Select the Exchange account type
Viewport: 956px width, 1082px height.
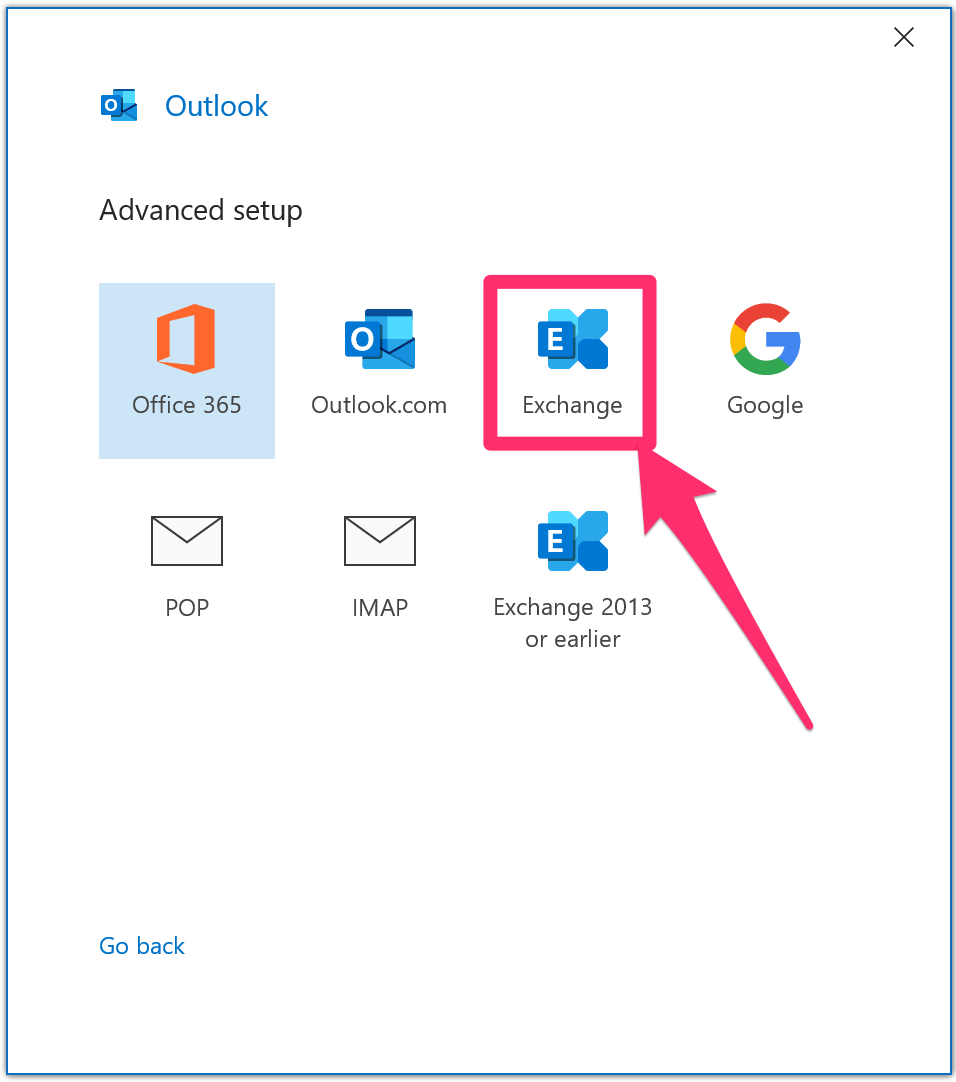pos(572,364)
